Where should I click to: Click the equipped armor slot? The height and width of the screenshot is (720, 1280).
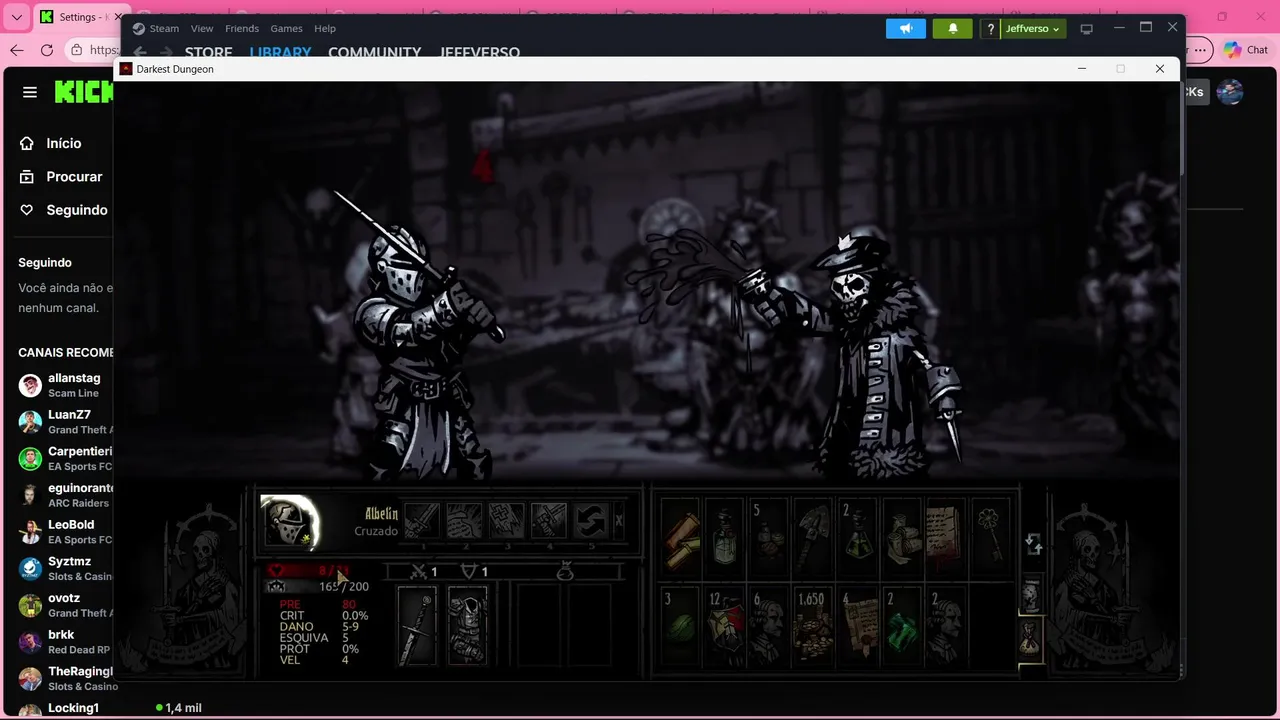467,626
